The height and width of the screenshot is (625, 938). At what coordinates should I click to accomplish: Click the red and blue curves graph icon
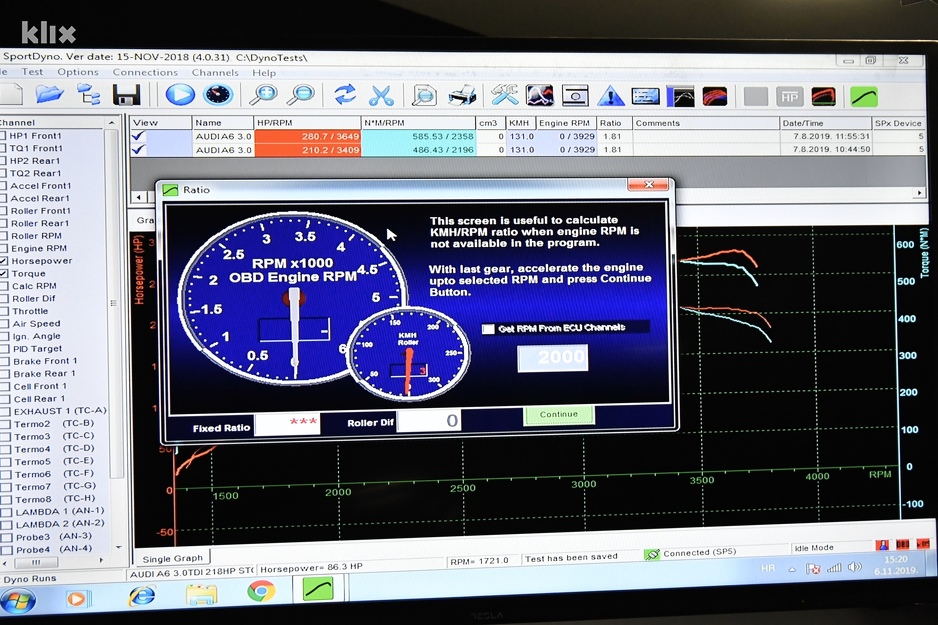540,95
